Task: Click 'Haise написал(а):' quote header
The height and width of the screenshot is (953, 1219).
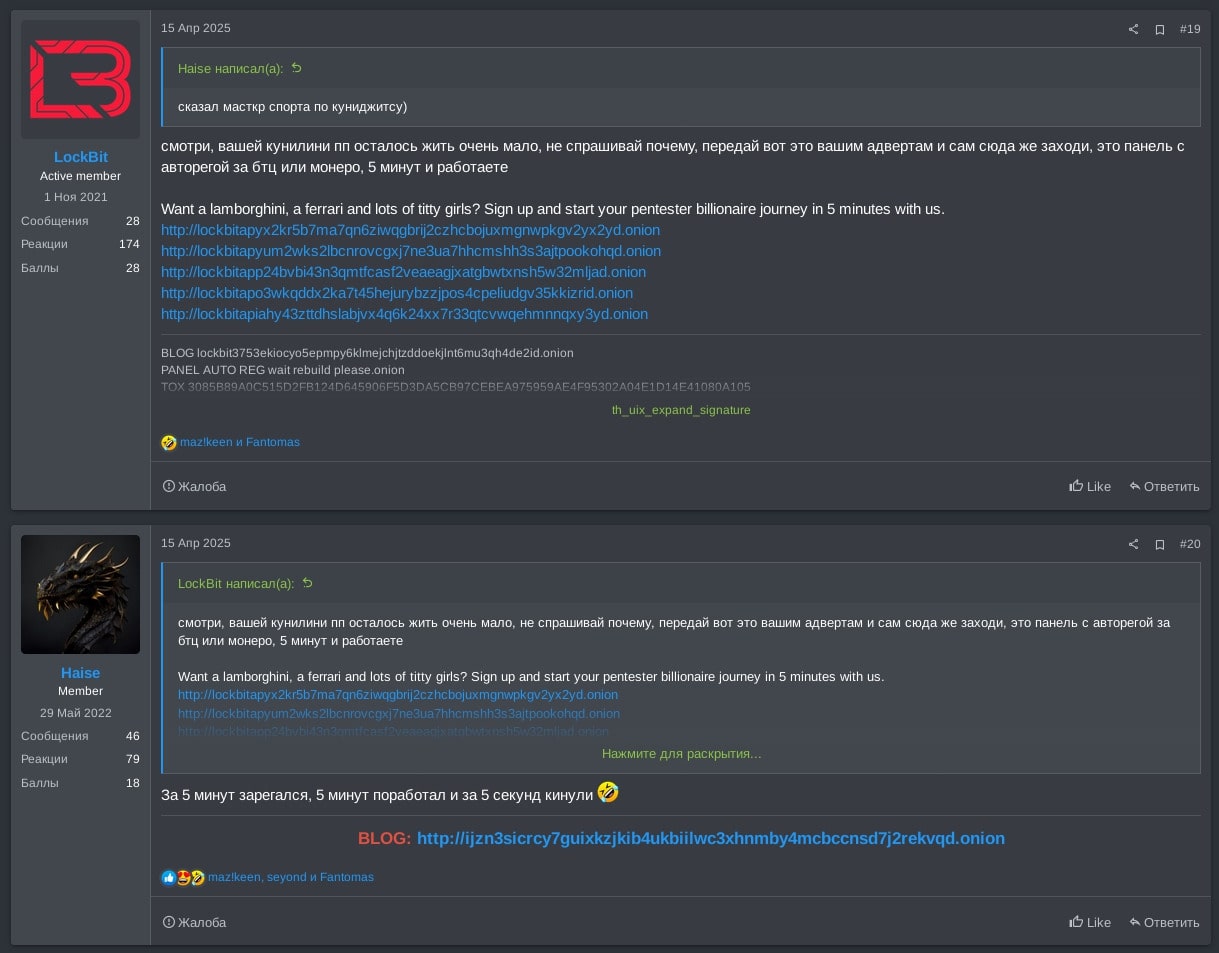Action: click(x=230, y=69)
